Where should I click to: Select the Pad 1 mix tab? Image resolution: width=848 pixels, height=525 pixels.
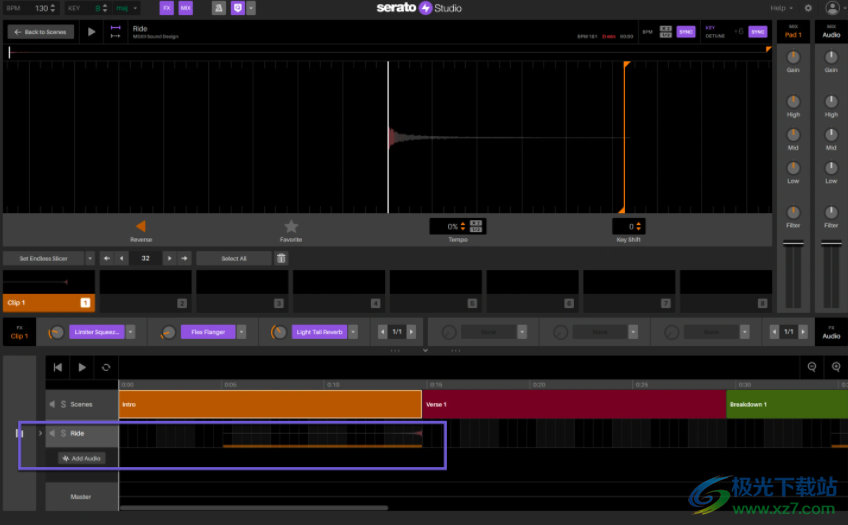coord(793,32)
